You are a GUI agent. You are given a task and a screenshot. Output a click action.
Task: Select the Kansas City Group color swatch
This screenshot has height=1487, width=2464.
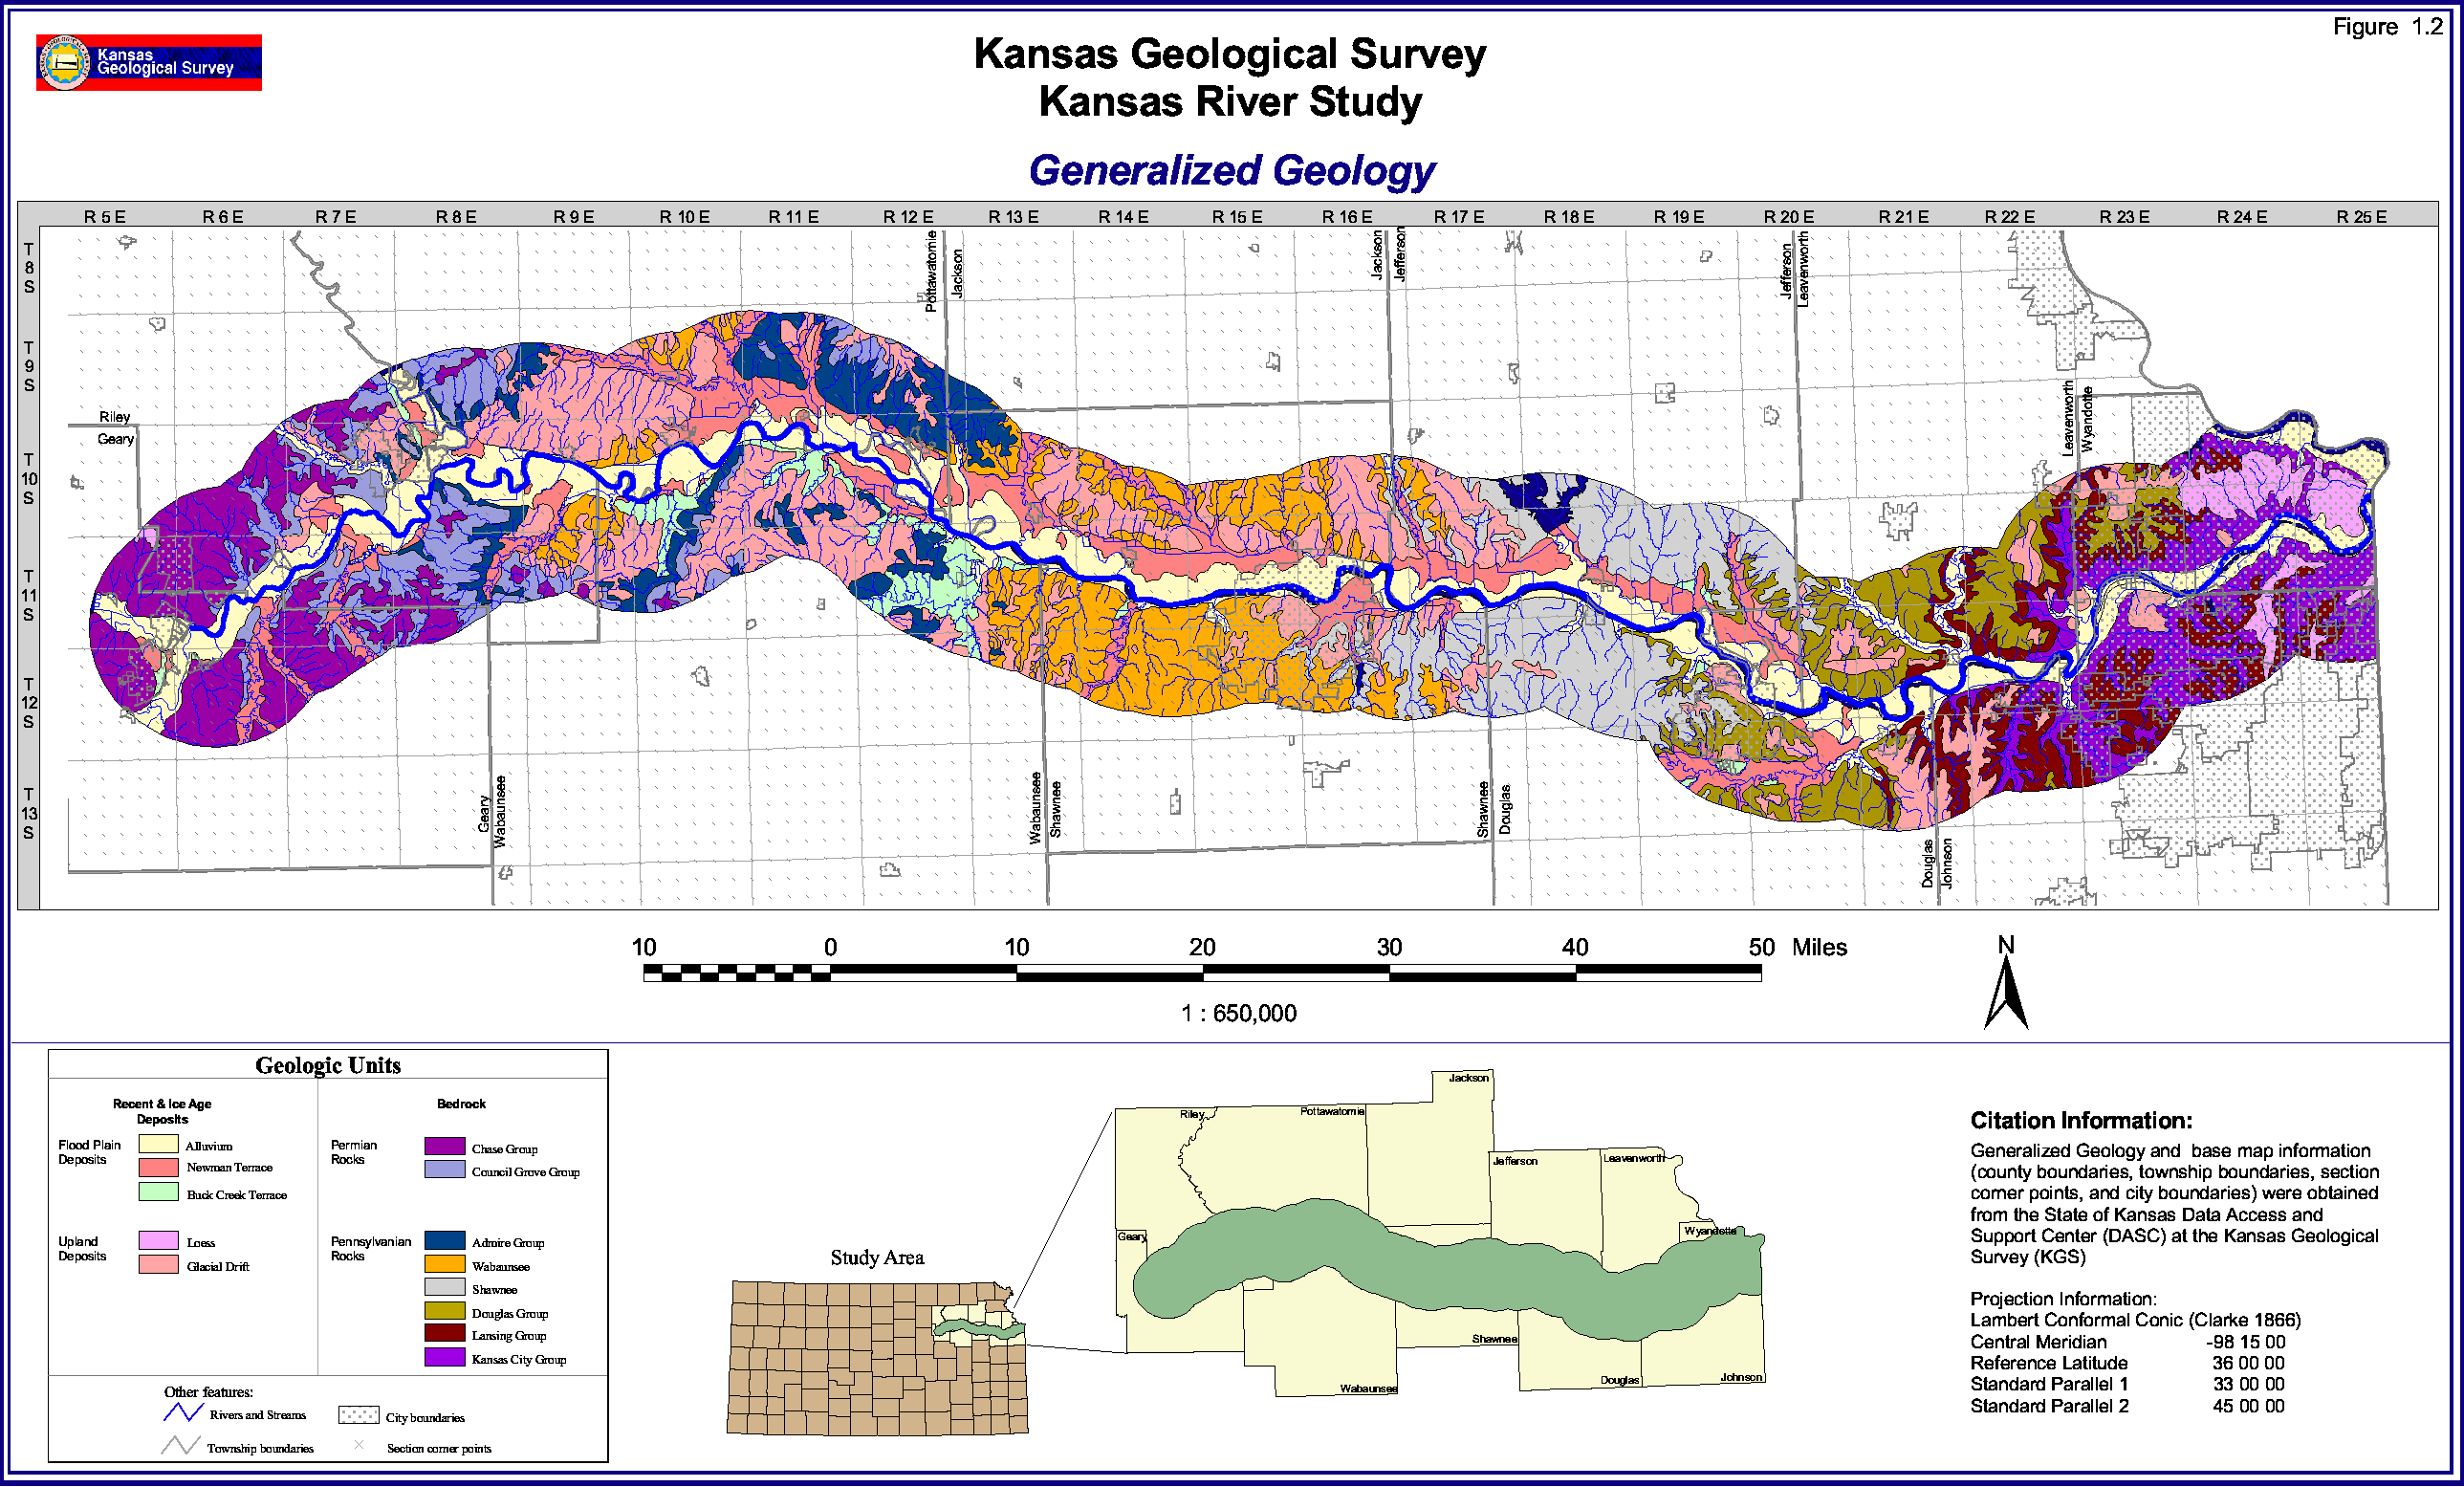pyautogui.click(x=444, y=1358)
